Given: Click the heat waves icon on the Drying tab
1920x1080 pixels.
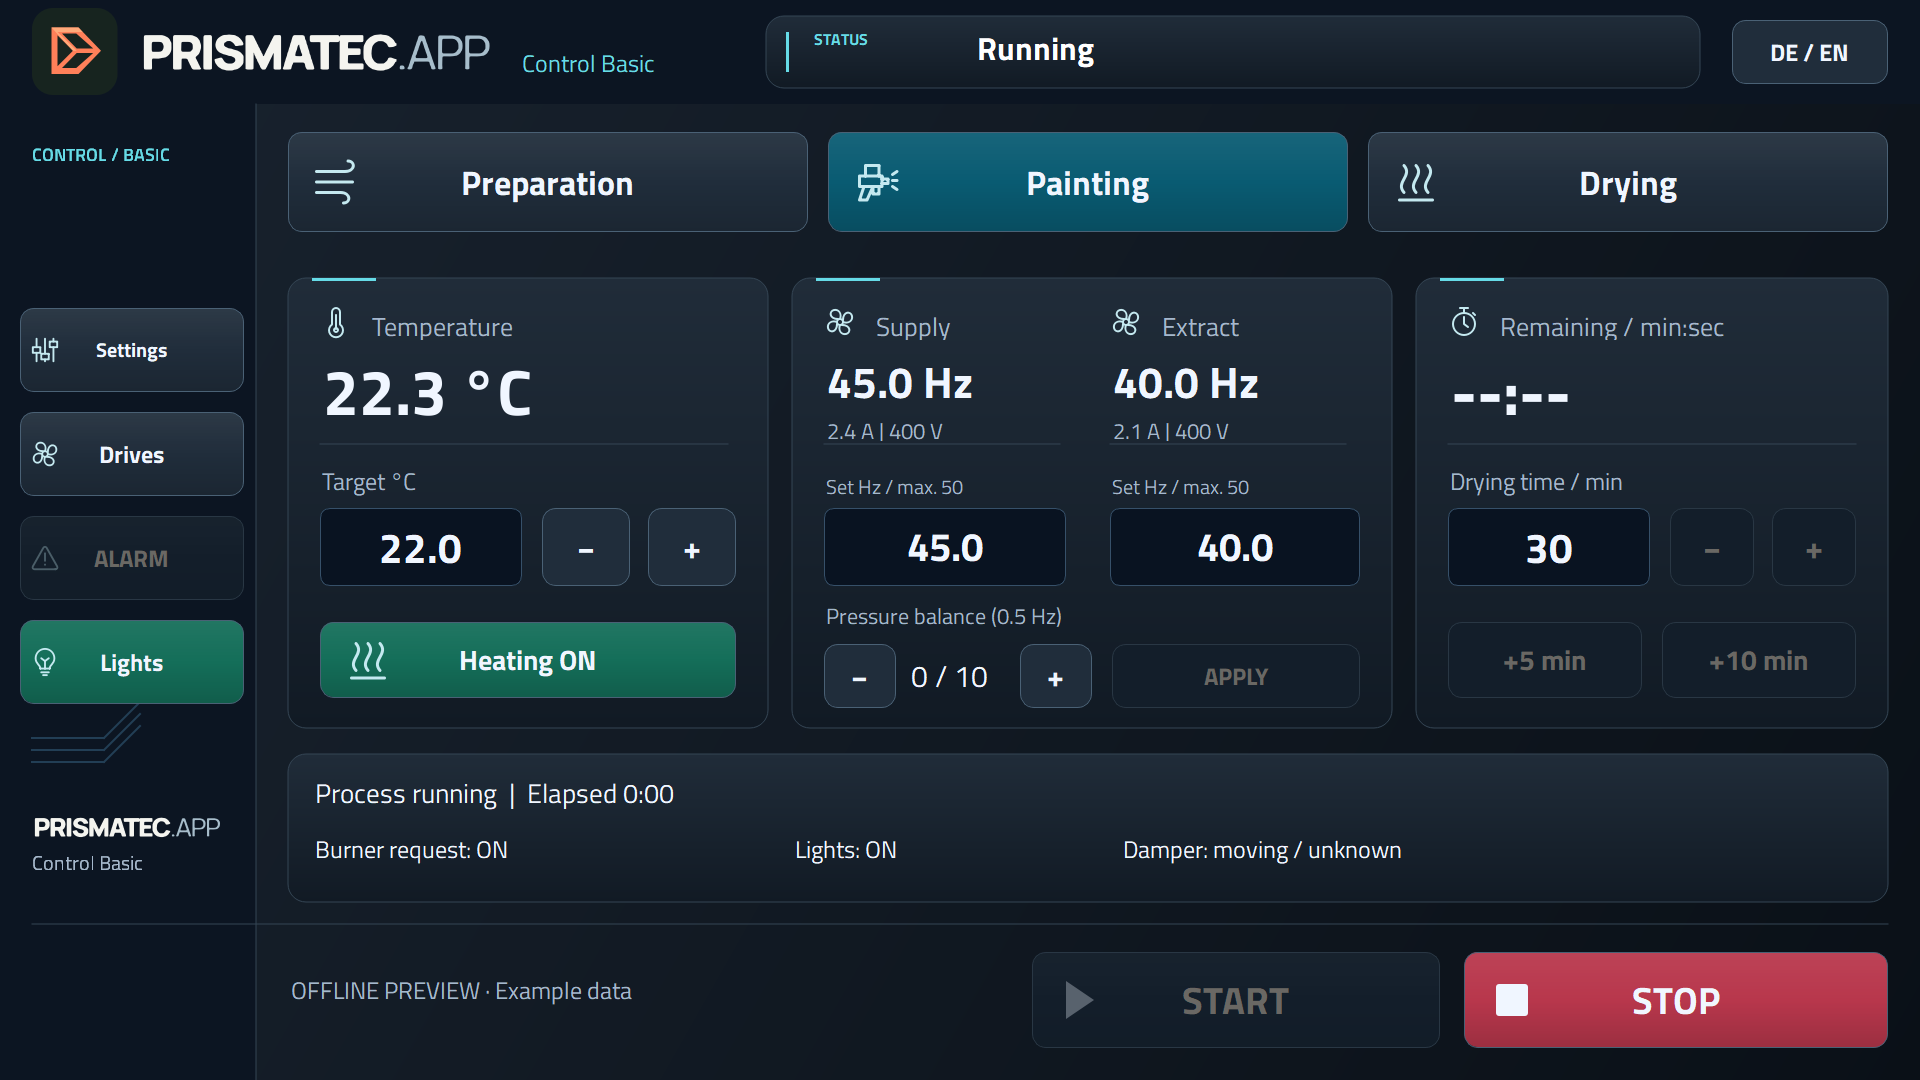Looking at the screenshot, I should coord(1416,183).
